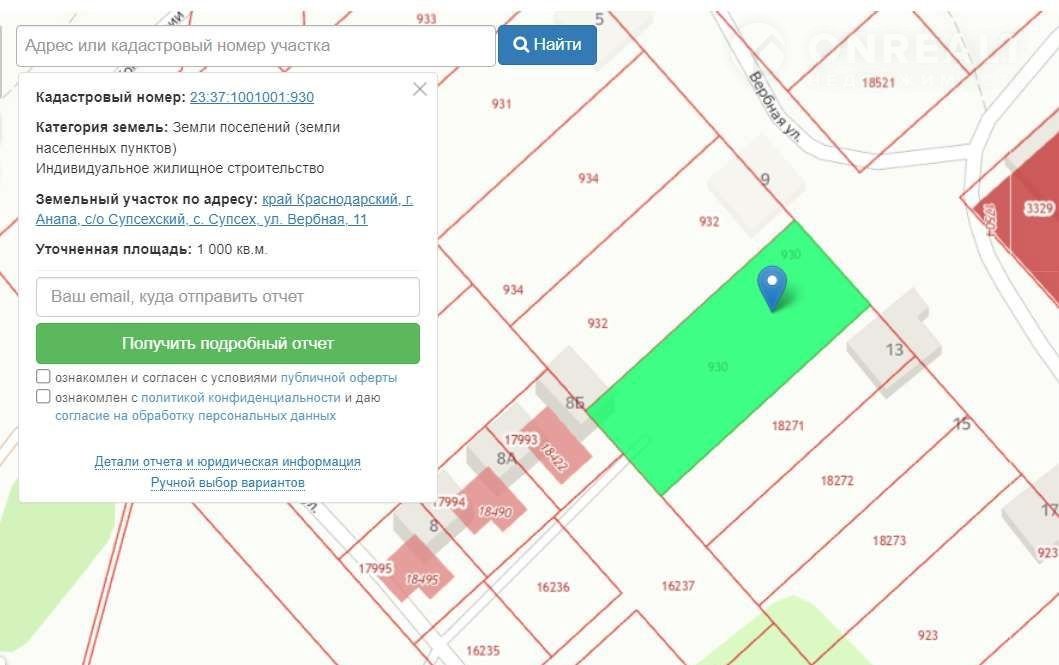Open the публичной оферты link
Viewport: 1059px width, 665px height.
click(x=339, y=378)
